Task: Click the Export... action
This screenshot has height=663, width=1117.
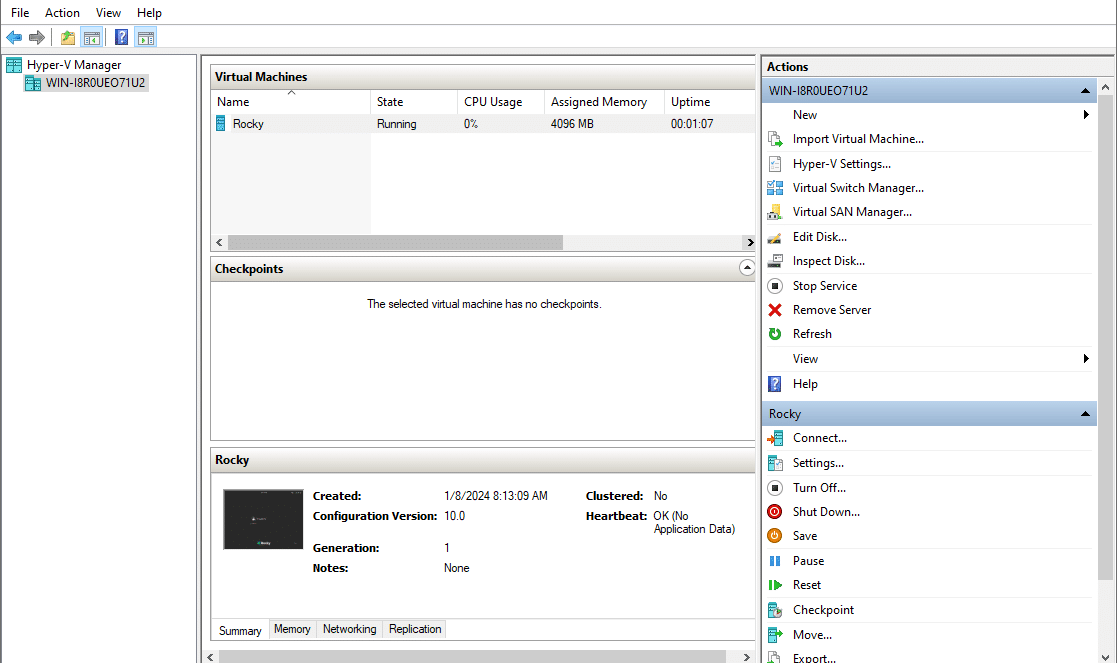Action: pyautogui.click(x=814, y=657)
